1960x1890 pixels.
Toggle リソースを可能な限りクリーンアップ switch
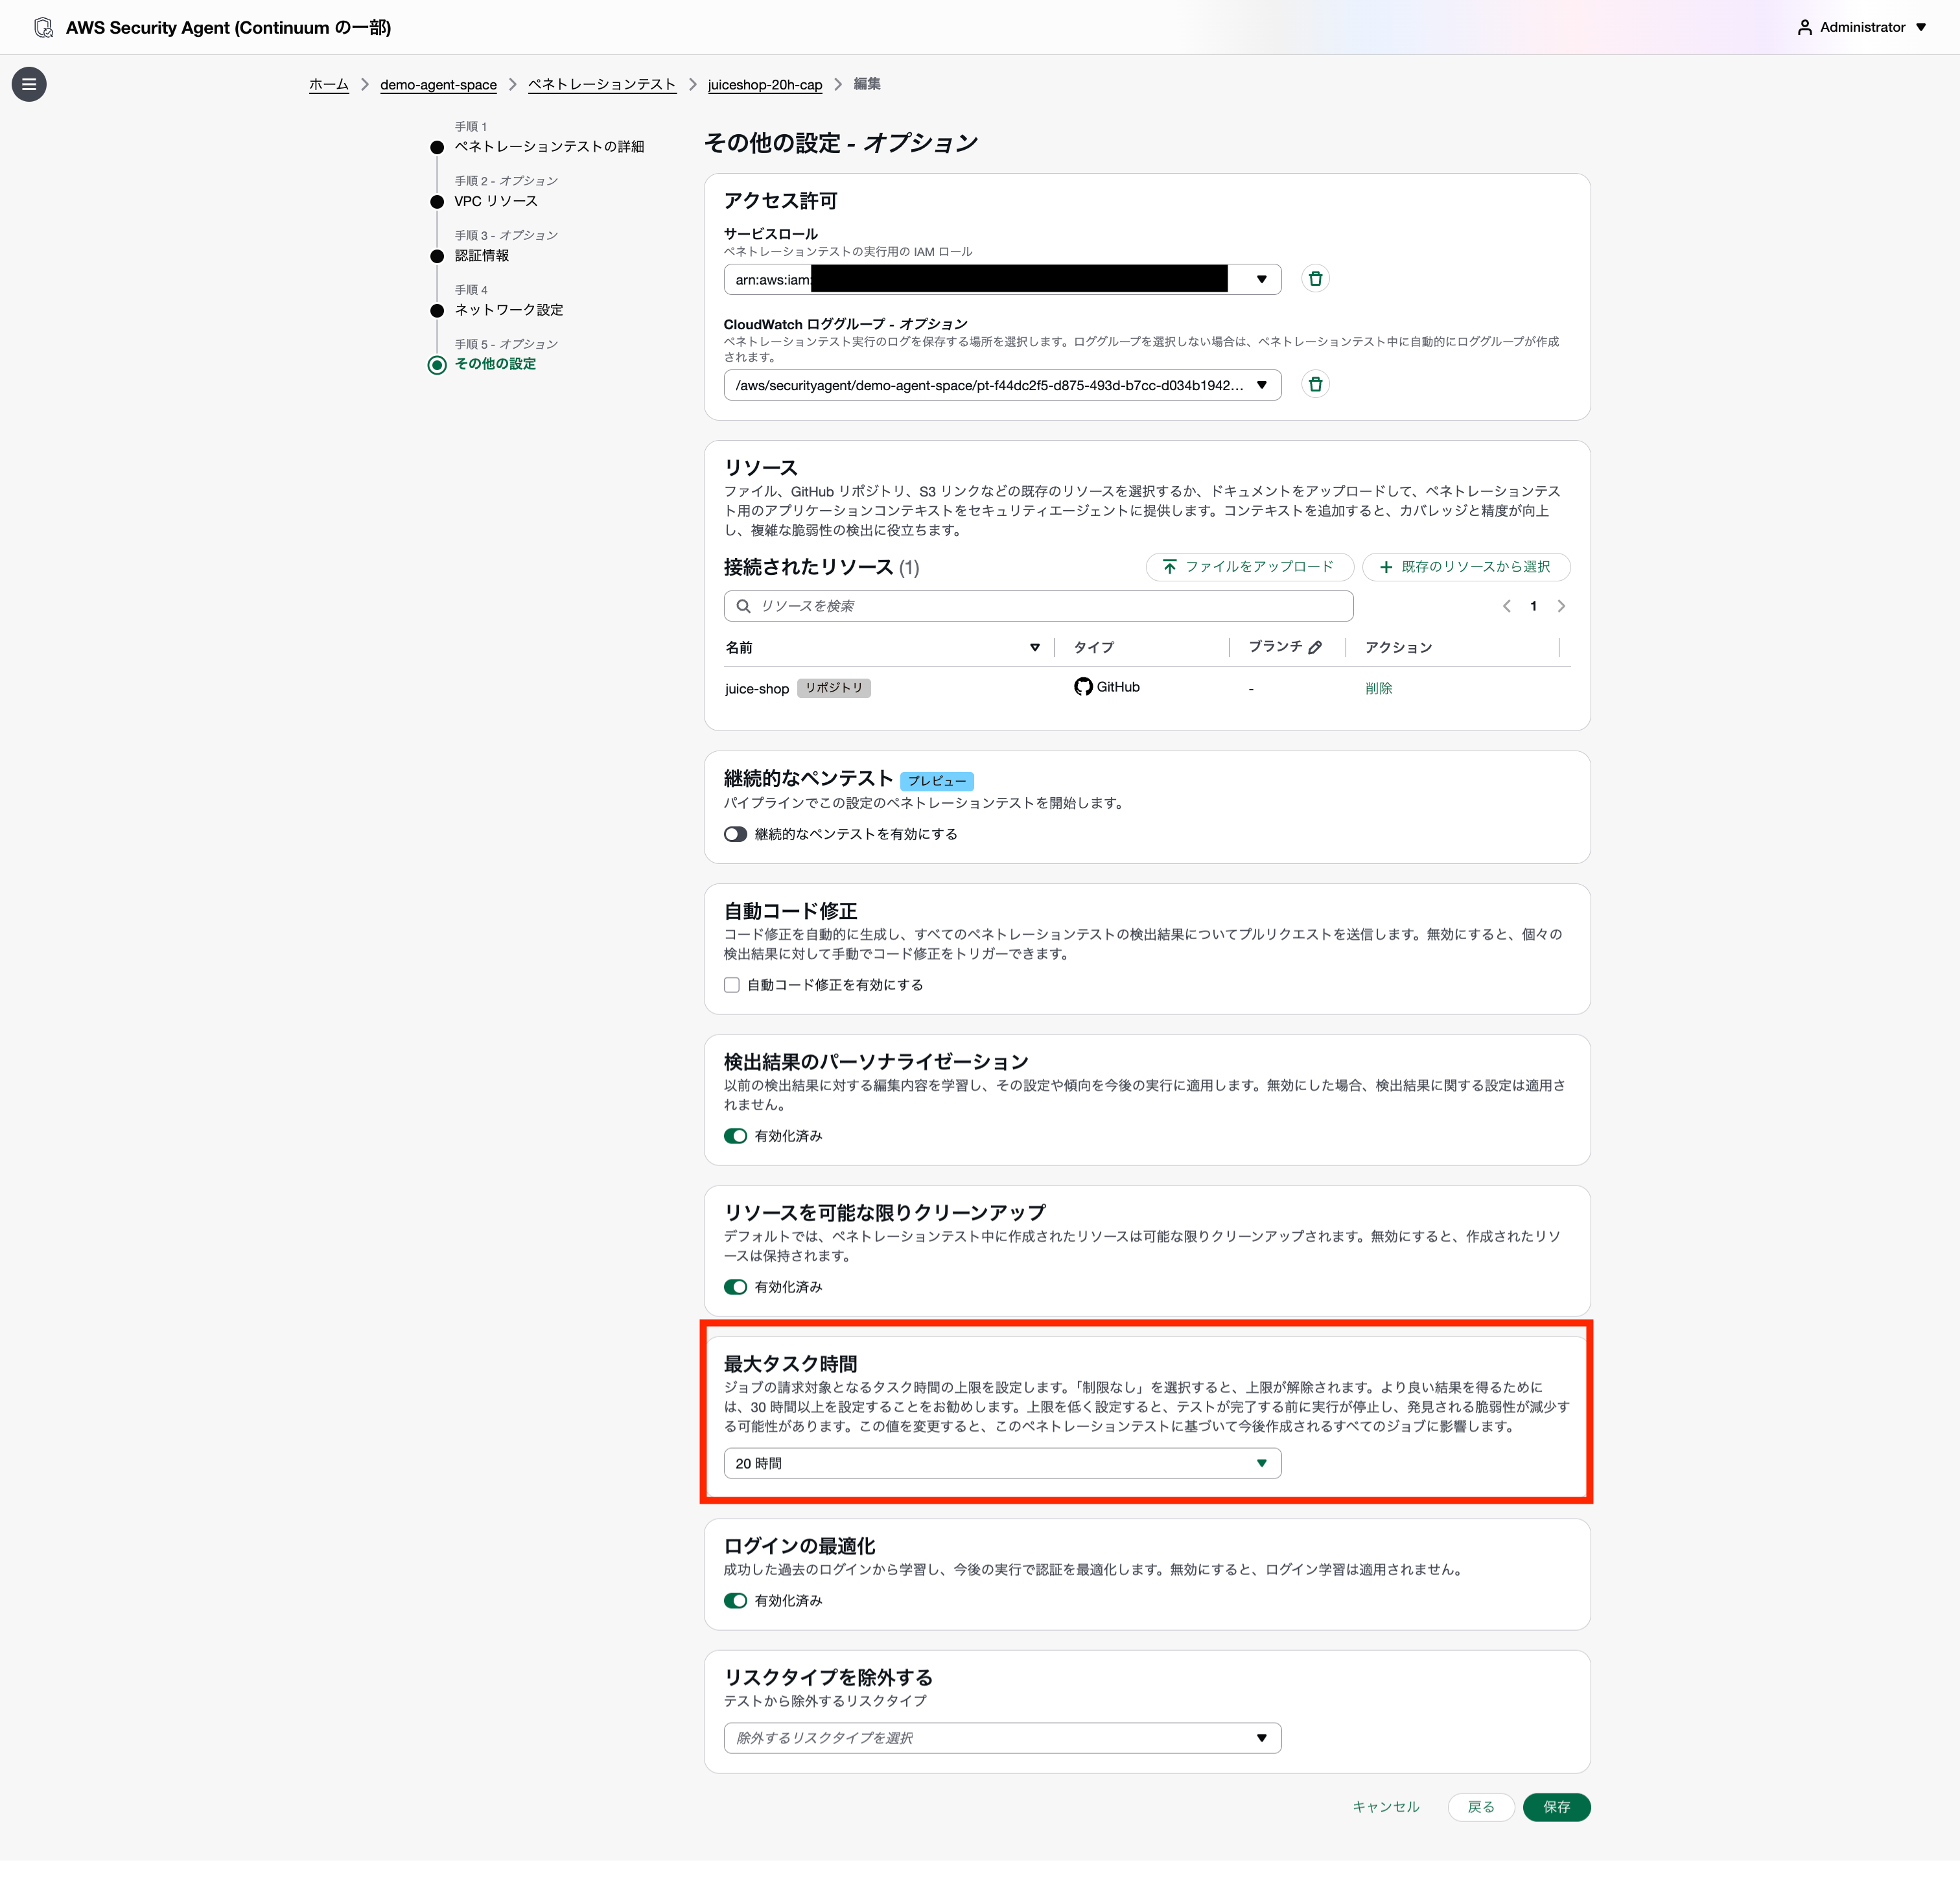(x=735, y=1287)
